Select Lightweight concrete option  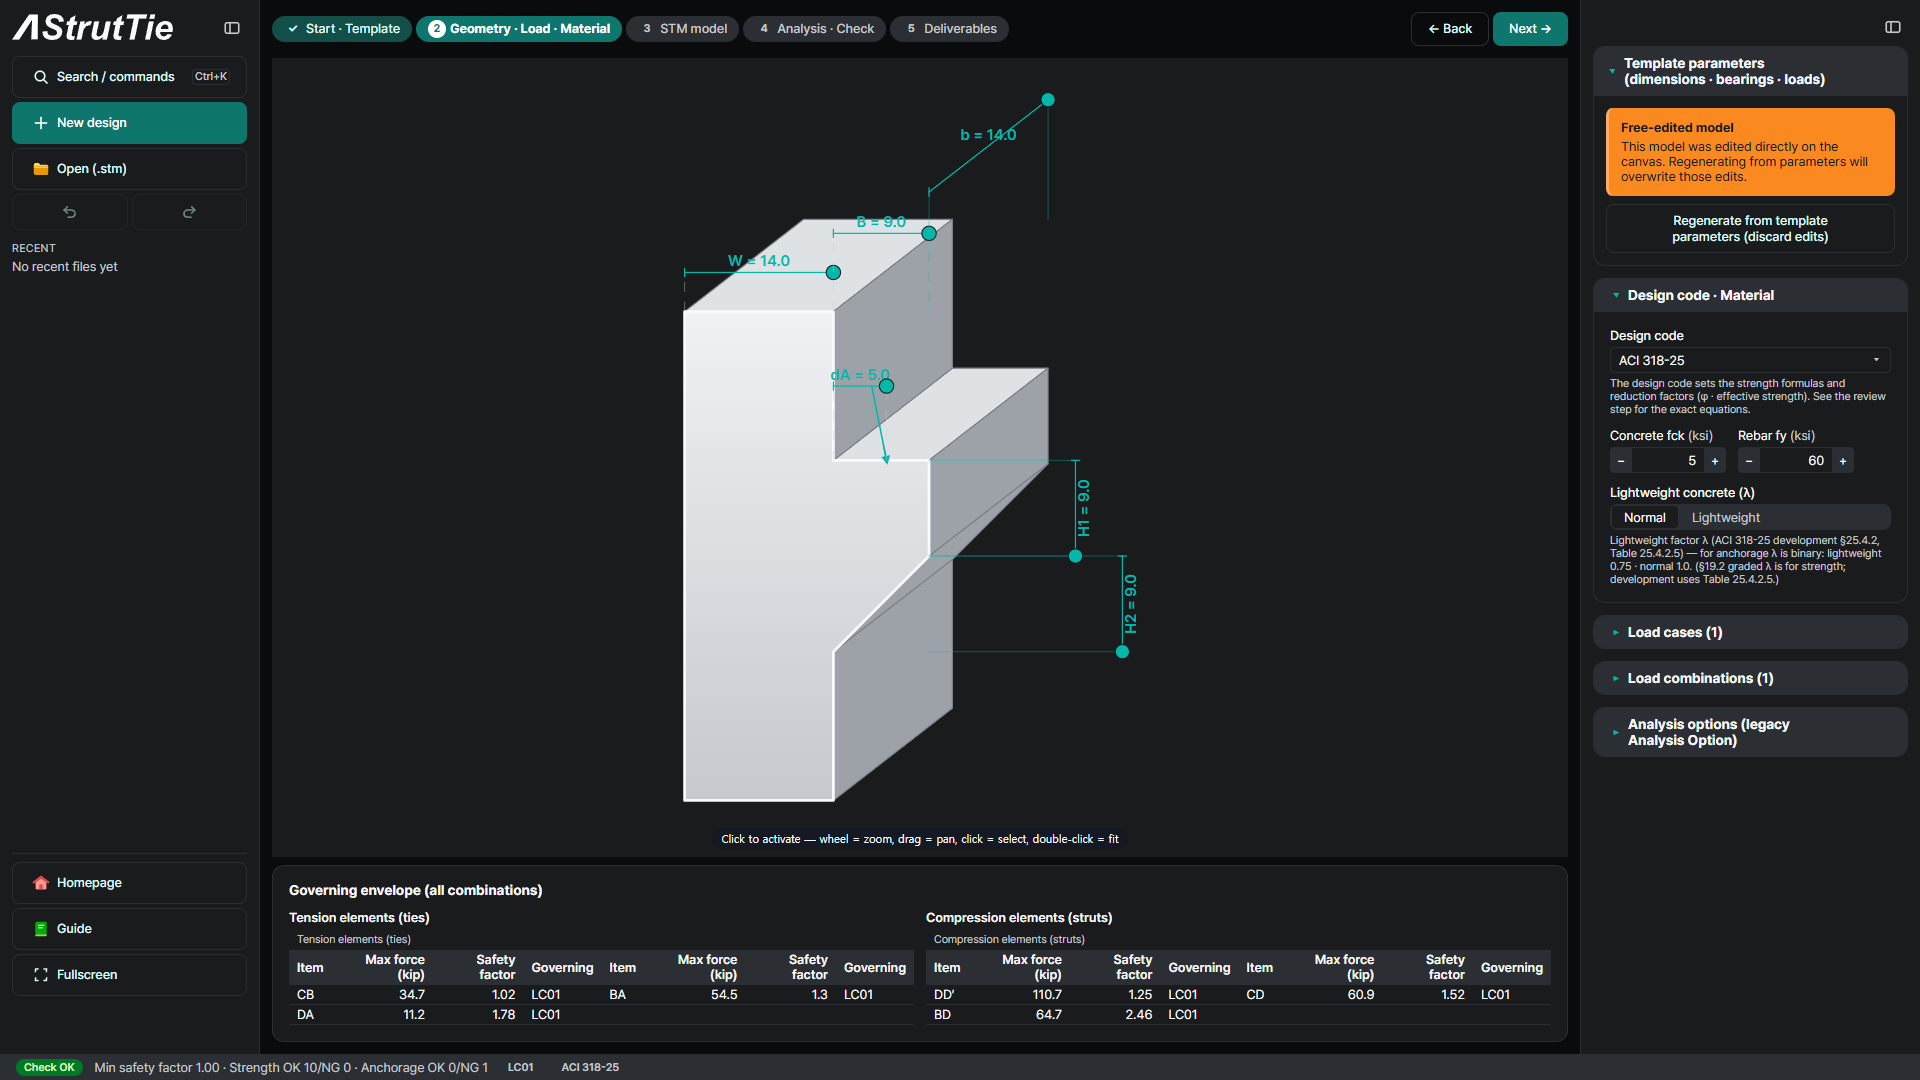click(1726, 518)
